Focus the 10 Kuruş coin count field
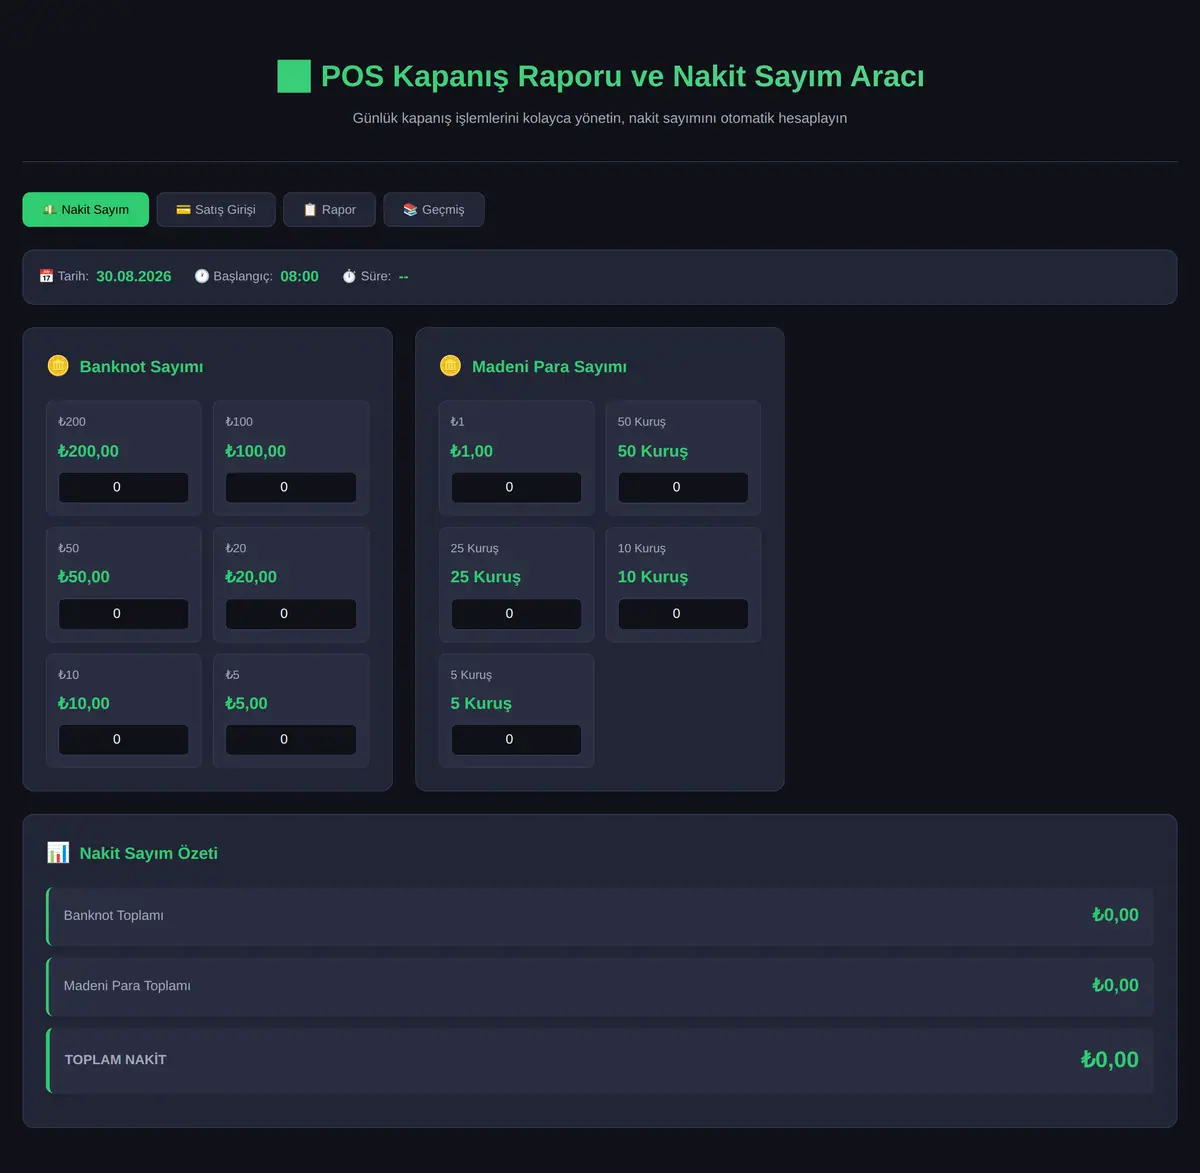 (x=683, y=614)
